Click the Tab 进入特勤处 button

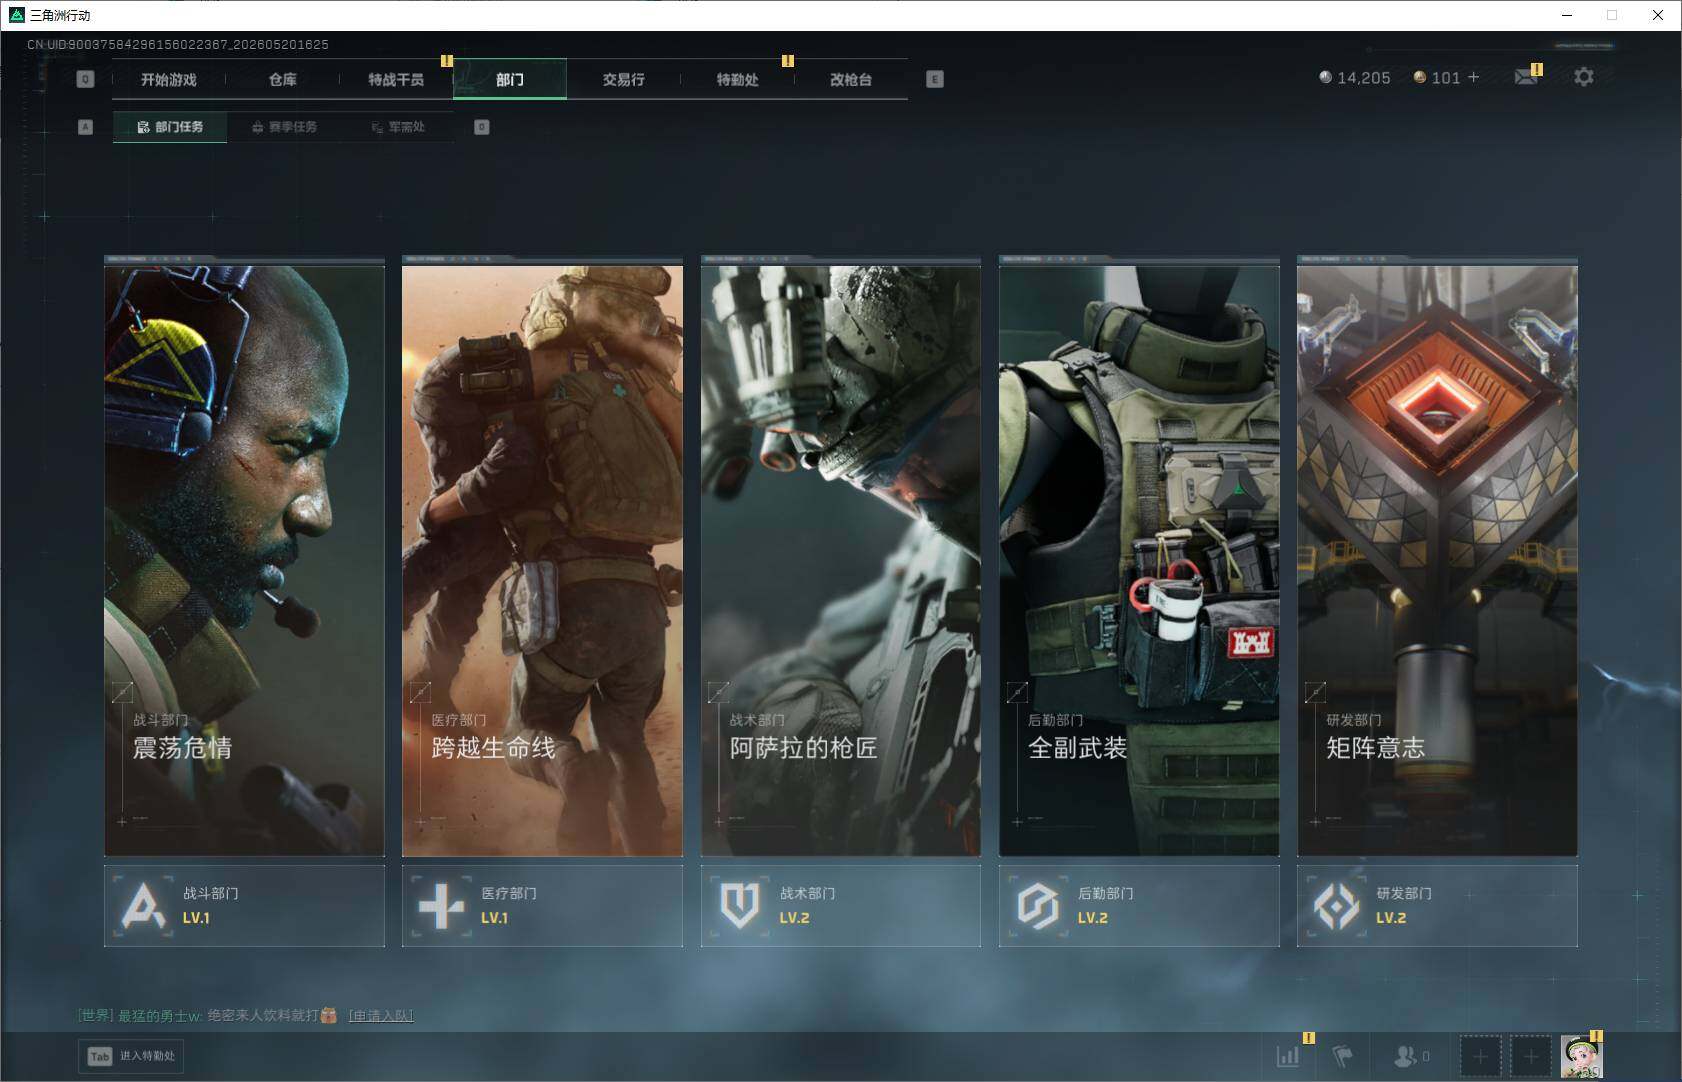click(132, 1056)
